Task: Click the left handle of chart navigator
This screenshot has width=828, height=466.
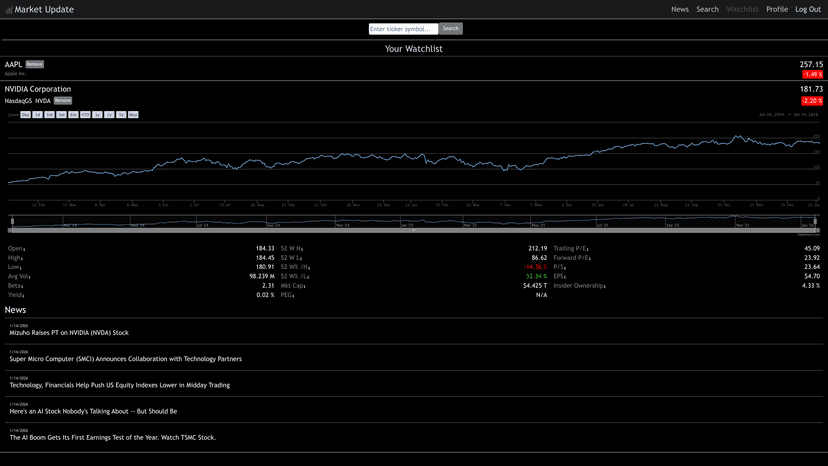Action: (x=10, y=223)
